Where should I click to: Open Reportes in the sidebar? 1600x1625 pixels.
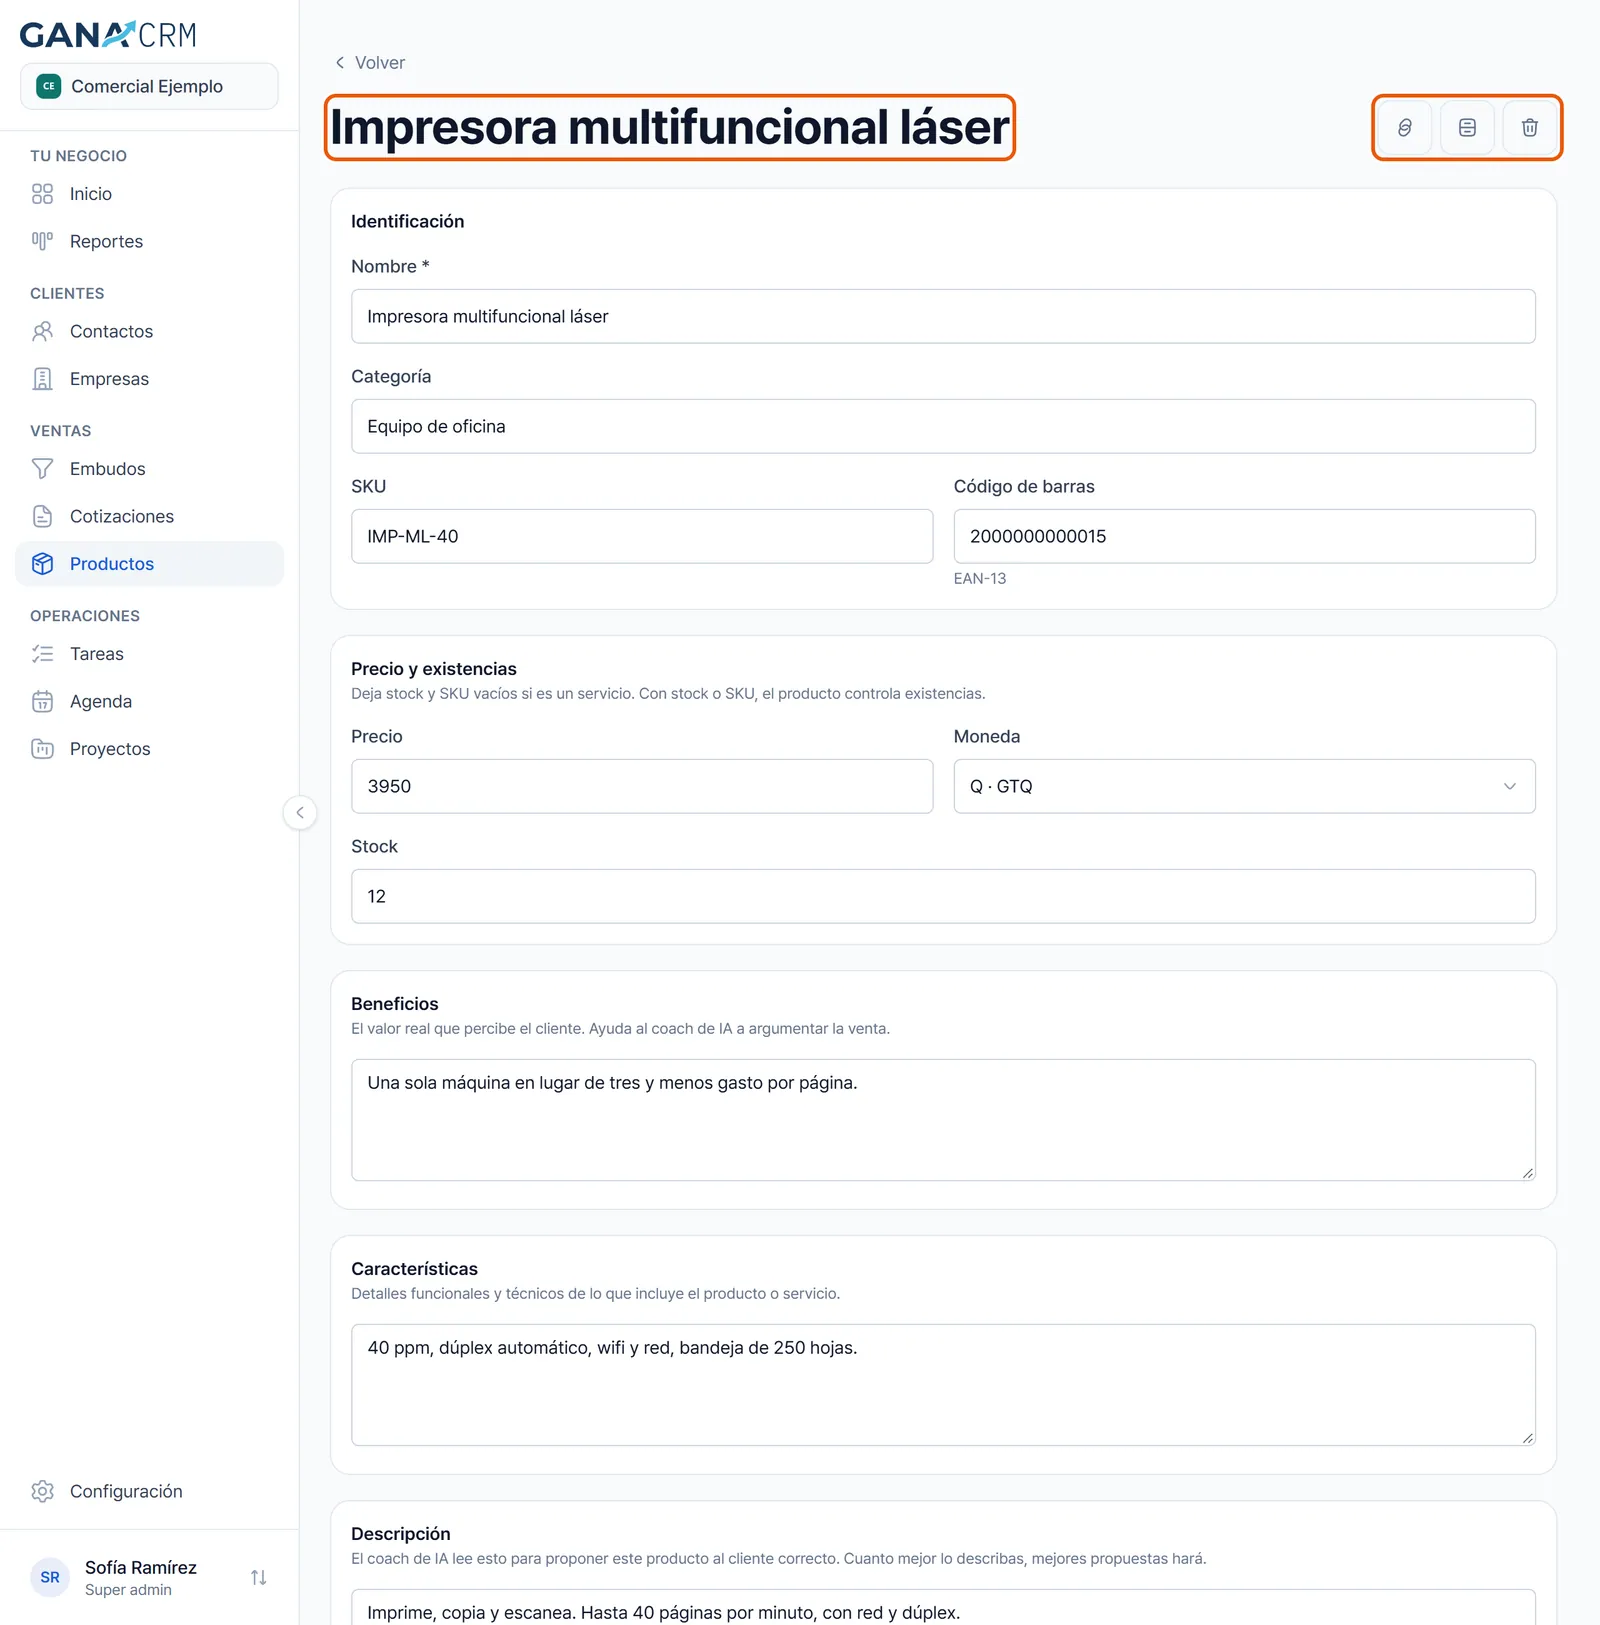tap(149, 241)
